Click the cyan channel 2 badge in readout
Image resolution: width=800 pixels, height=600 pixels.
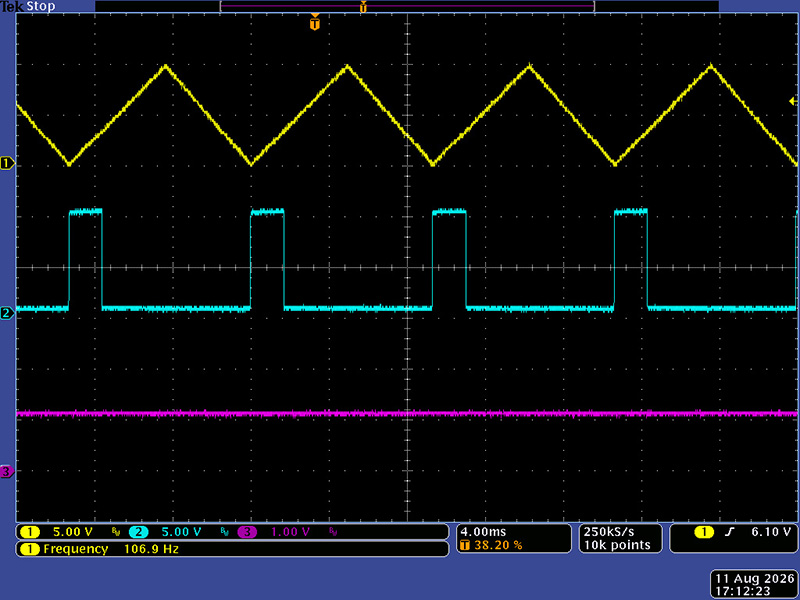[138, 532]
